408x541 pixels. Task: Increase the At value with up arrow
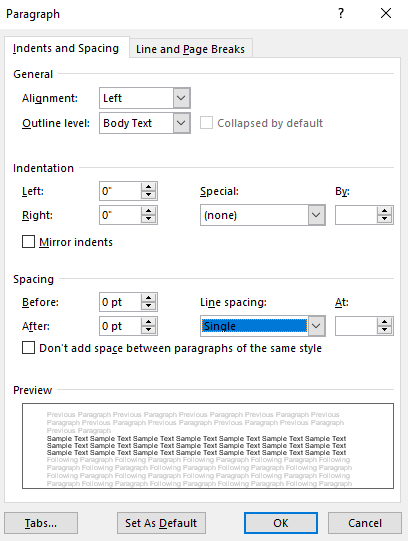pyautogui.click(x=385, y=322)
